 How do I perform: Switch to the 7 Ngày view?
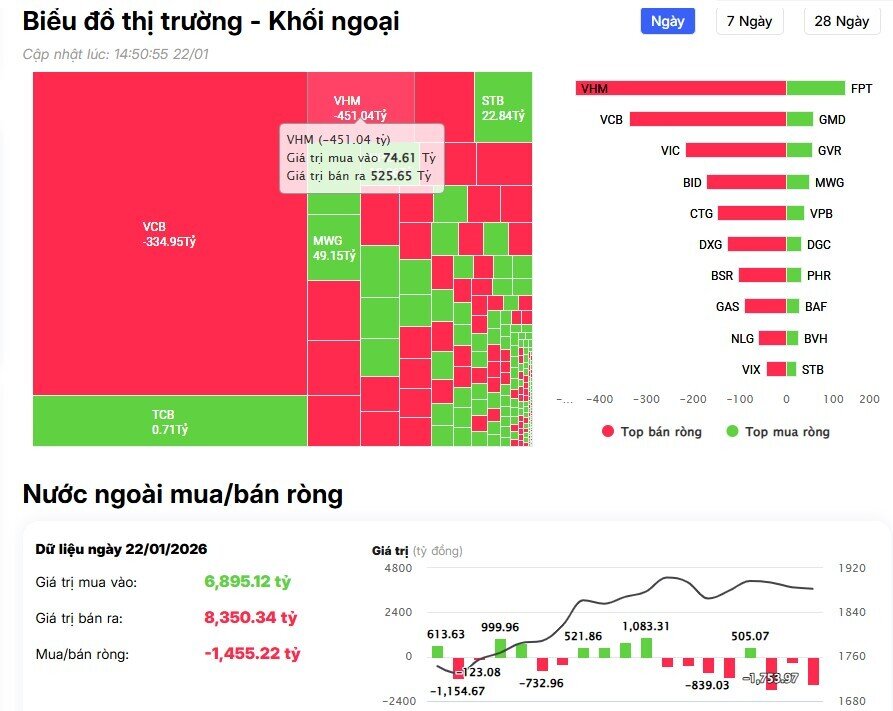click(749, 21)
